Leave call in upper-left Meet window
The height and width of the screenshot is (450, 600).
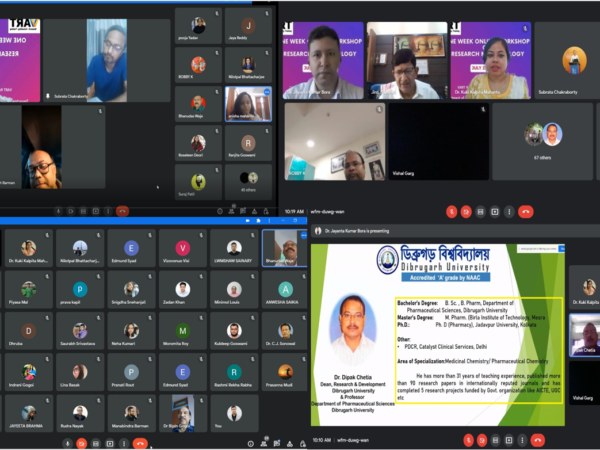coord(122,211)
